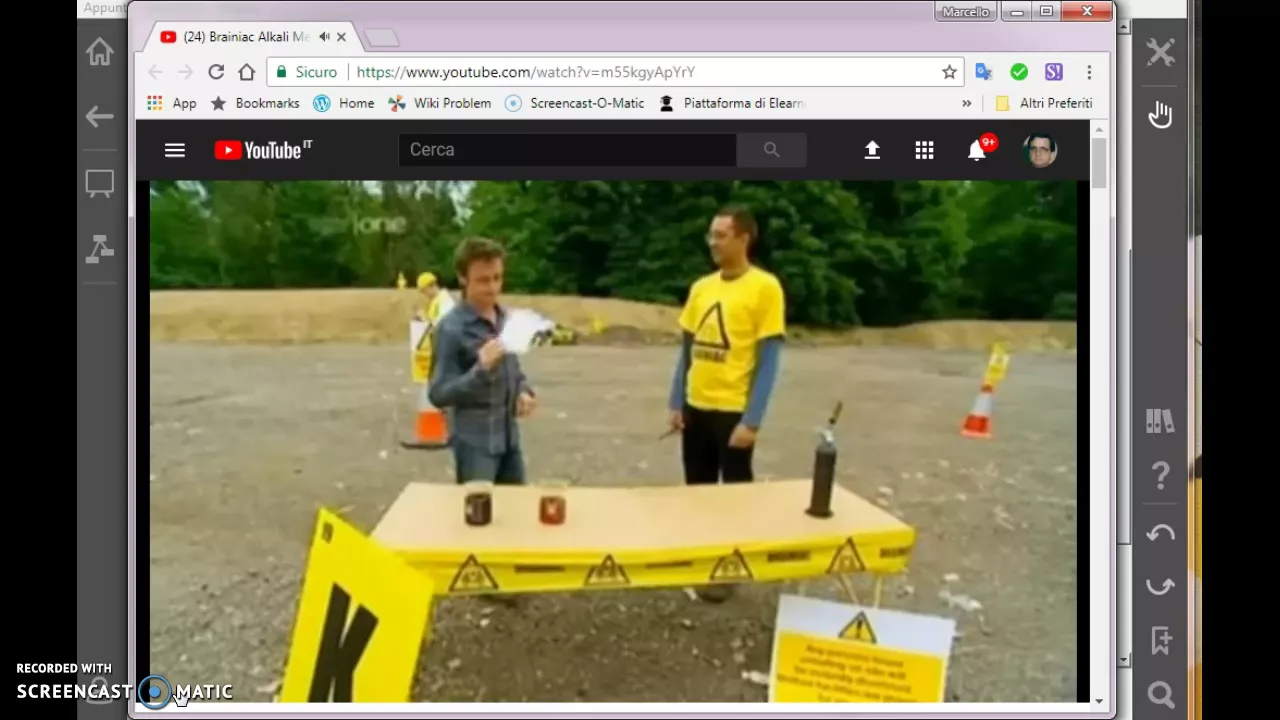Open the crossed tools icon in right sidebar
The height and width of the screenshot is (720, 1280).
(1160, 52)
